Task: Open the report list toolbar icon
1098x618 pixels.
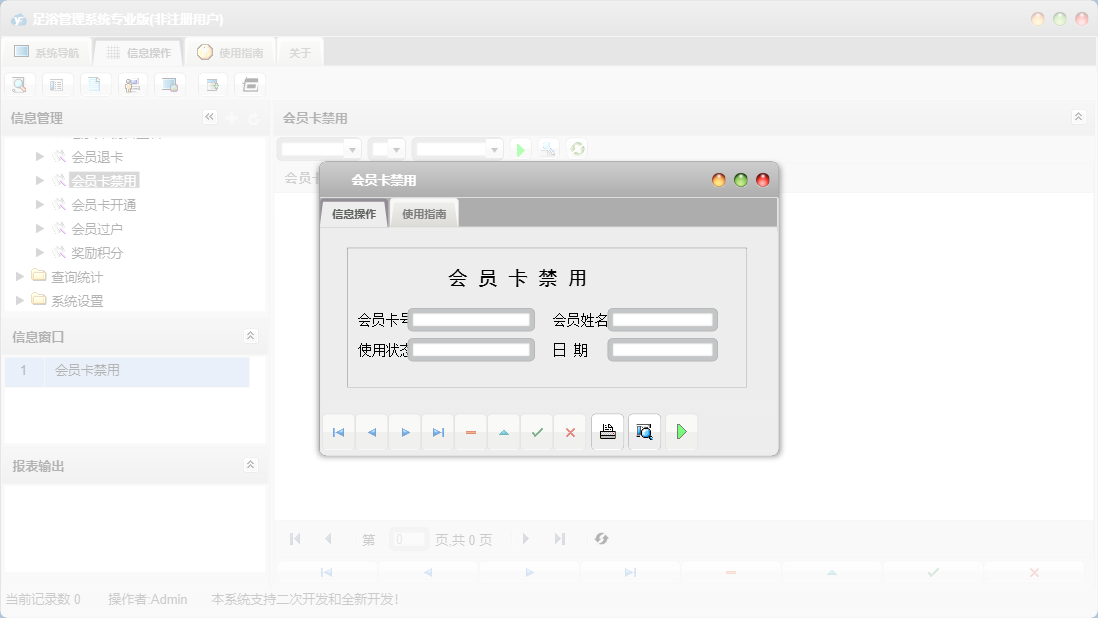Action: (57, 84)
